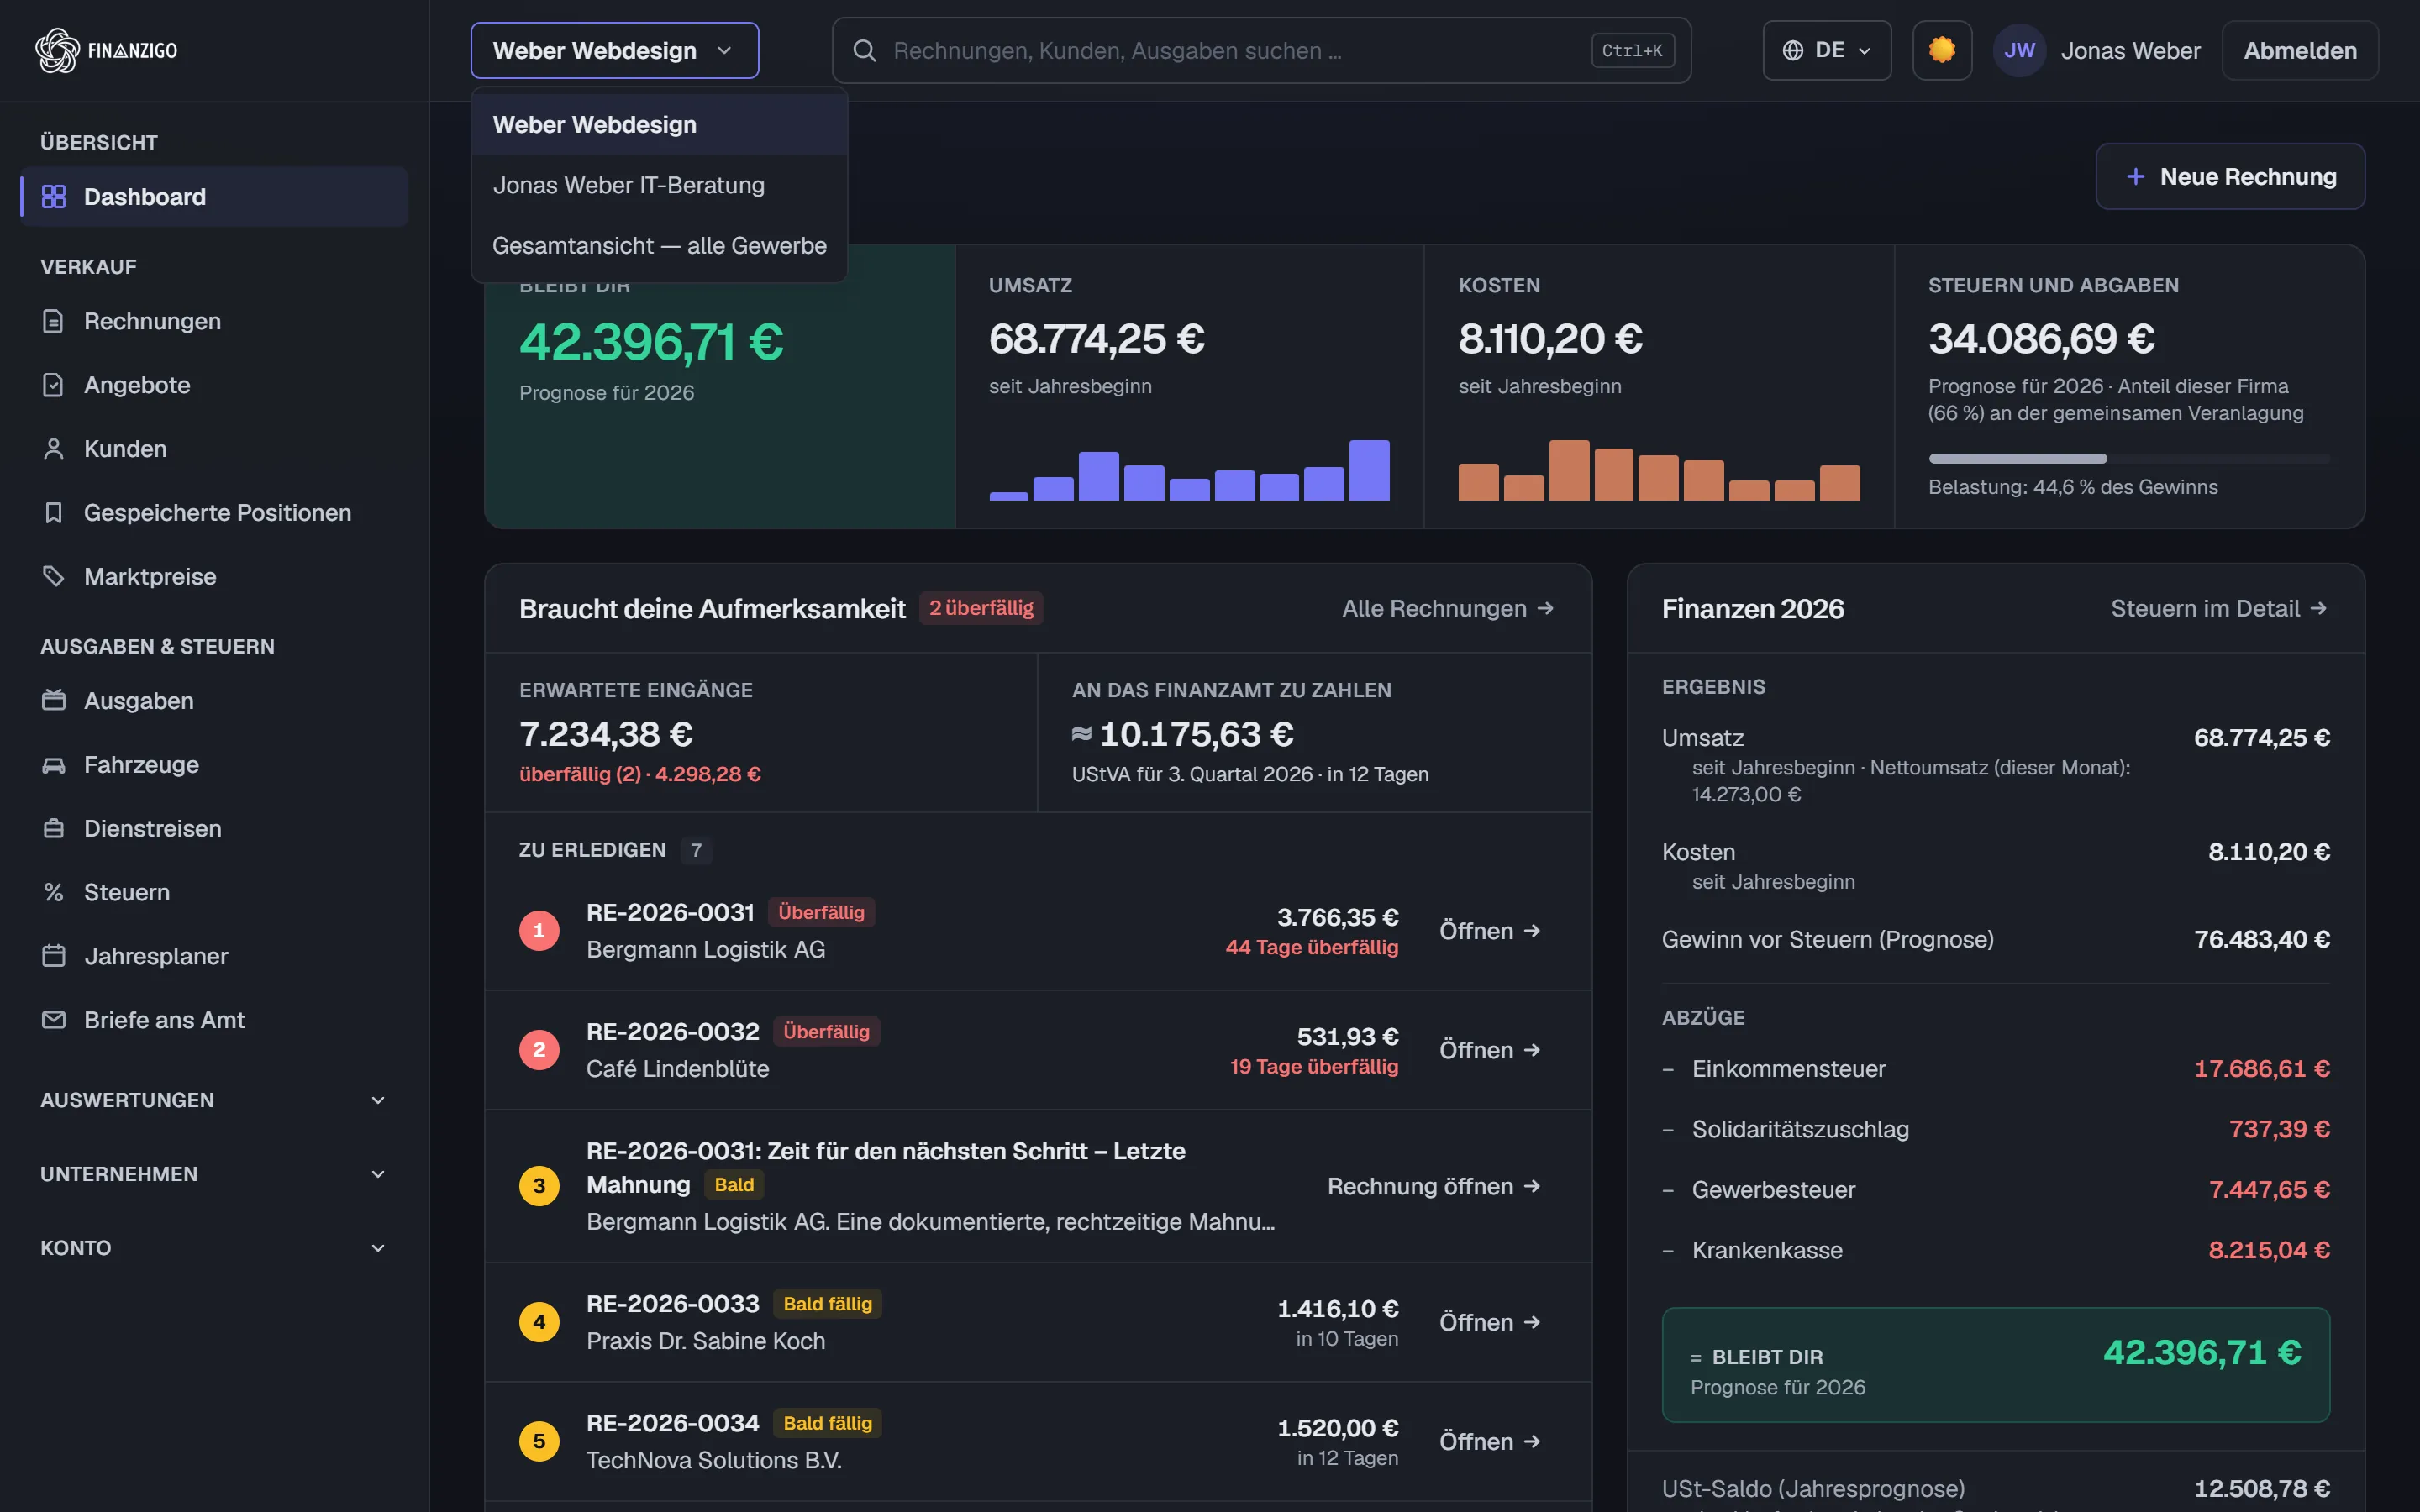Click the Rechnungen document icon
This screenshot has height=1512, width=2420.
[54, 321]
